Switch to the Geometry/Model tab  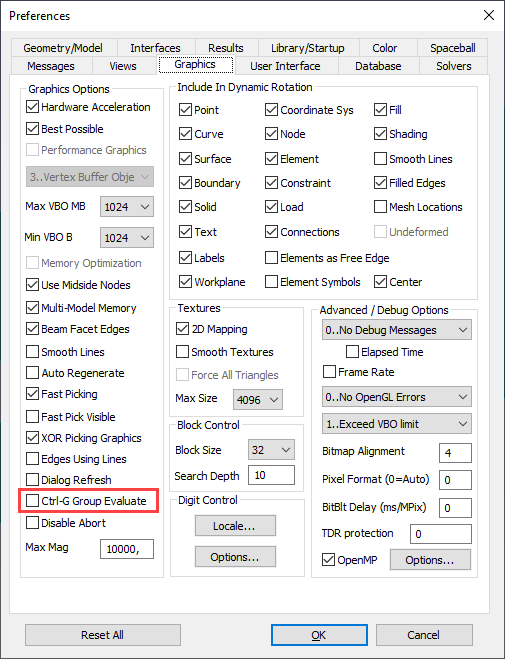pos(63,48)
